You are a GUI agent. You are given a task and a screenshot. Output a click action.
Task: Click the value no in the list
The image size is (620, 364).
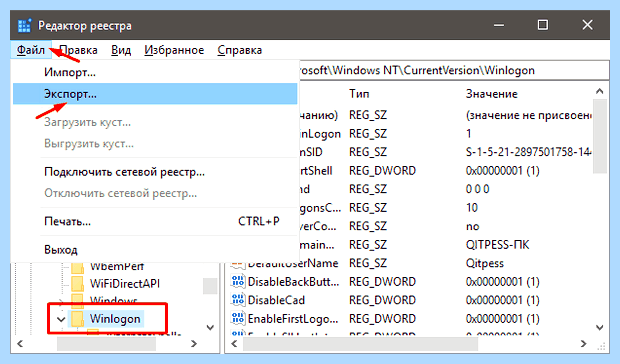(473, 226)
